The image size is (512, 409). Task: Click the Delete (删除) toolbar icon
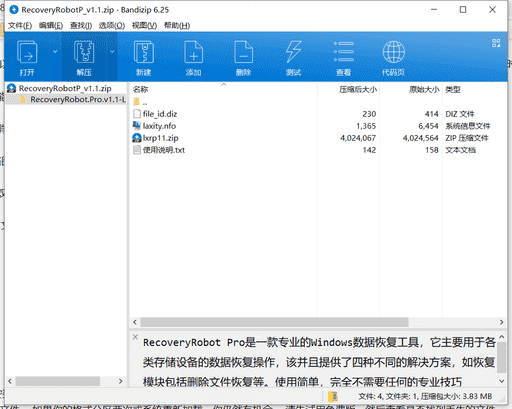click(x=243, y=52)
